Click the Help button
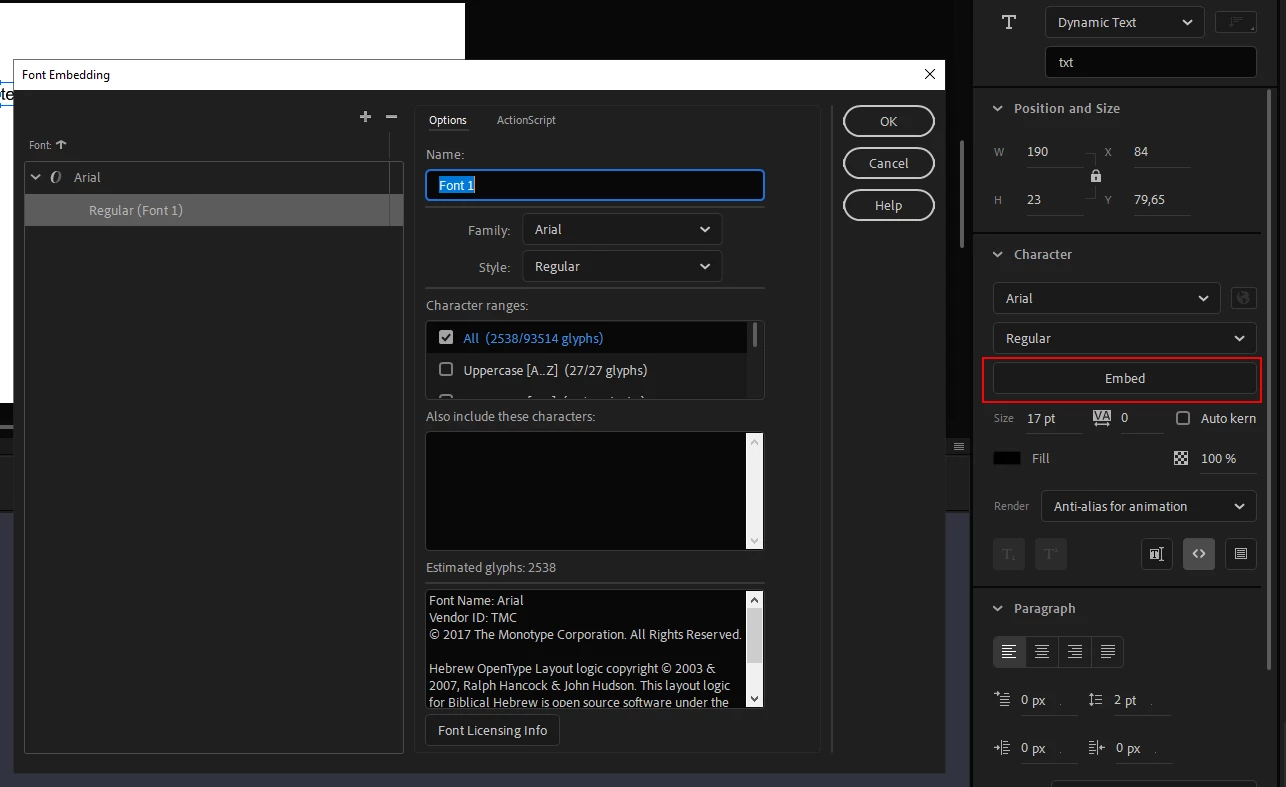 click(889, 205)
